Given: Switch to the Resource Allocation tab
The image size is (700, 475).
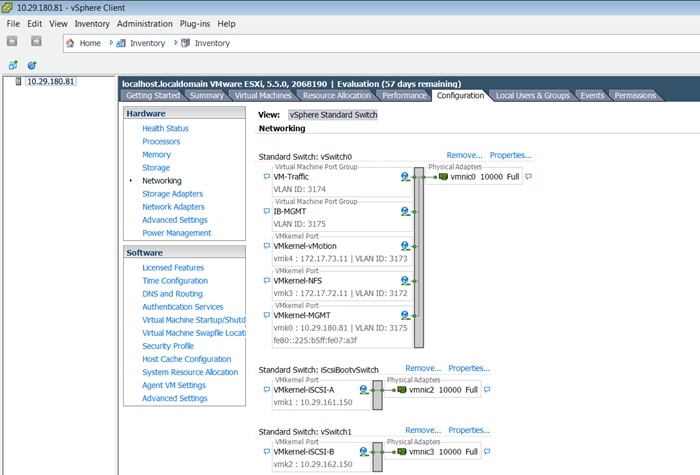Looking at the screenshot, I should point(337,96).
